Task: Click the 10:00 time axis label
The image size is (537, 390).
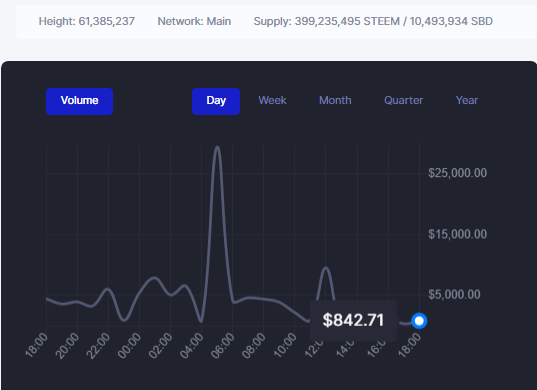Action: coord(285,345)
